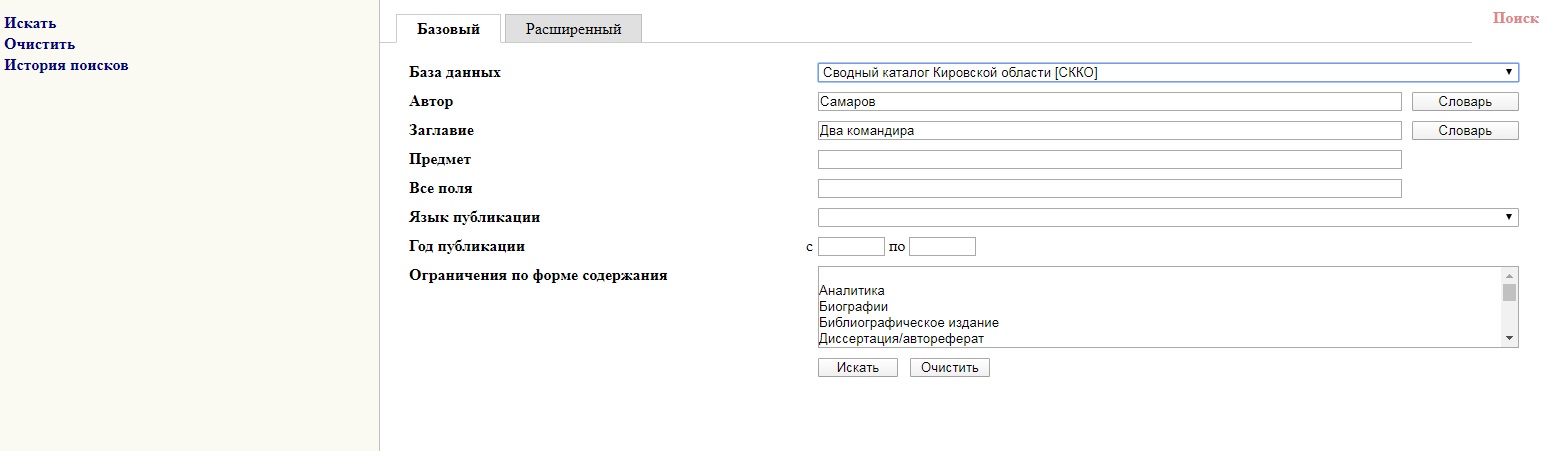Open the Словарь button next to Автор

[1465, 101]
